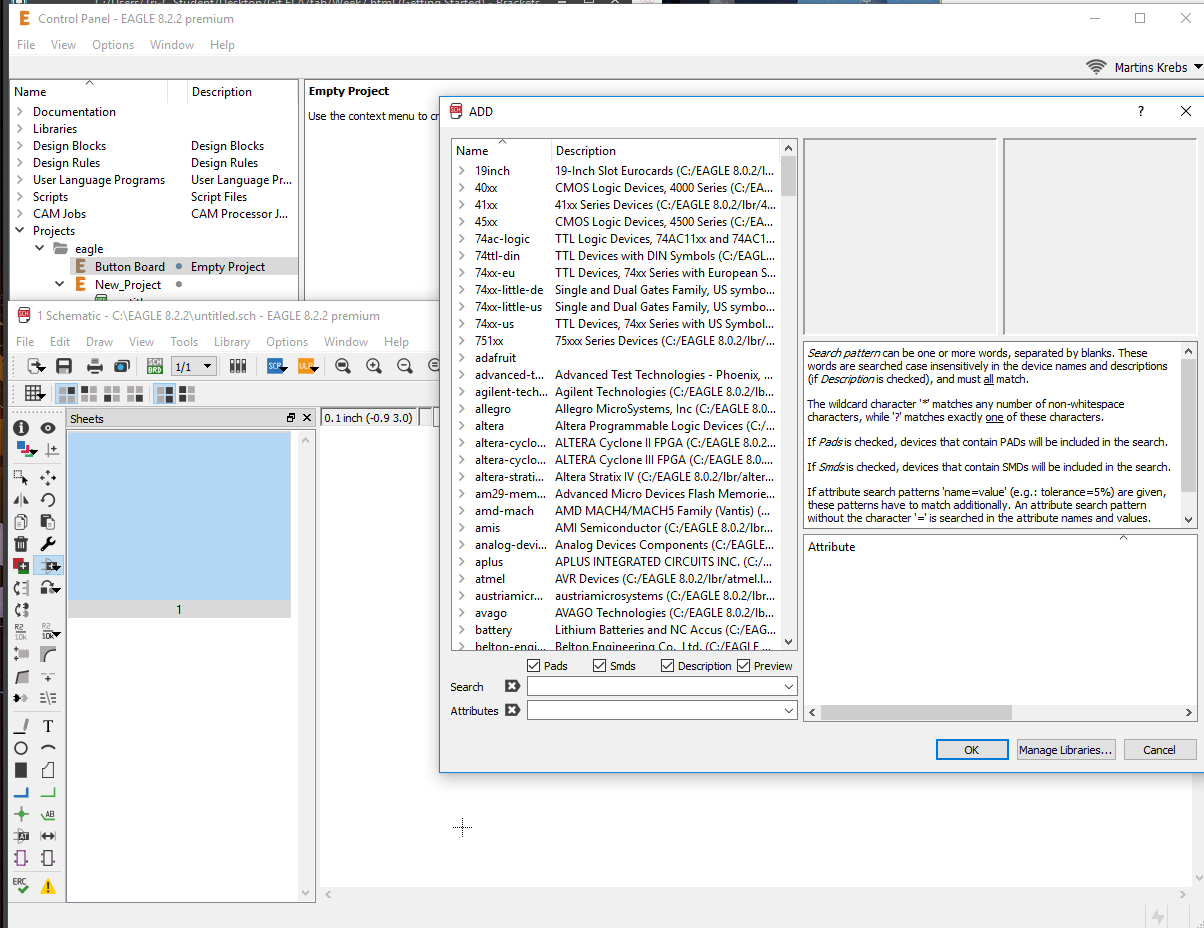Select the Text (T) tool
The width and height of the screenshot is (1204, 928).
[x=47, y=726]
